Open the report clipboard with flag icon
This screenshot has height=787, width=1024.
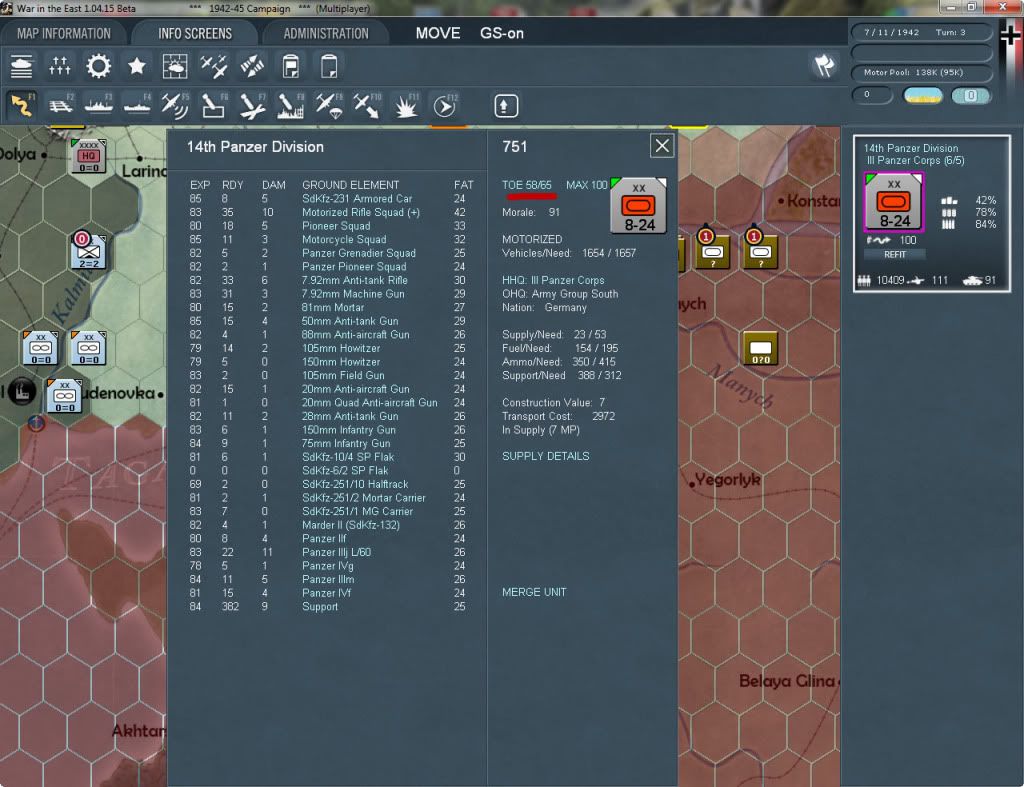tap(291, 66)
